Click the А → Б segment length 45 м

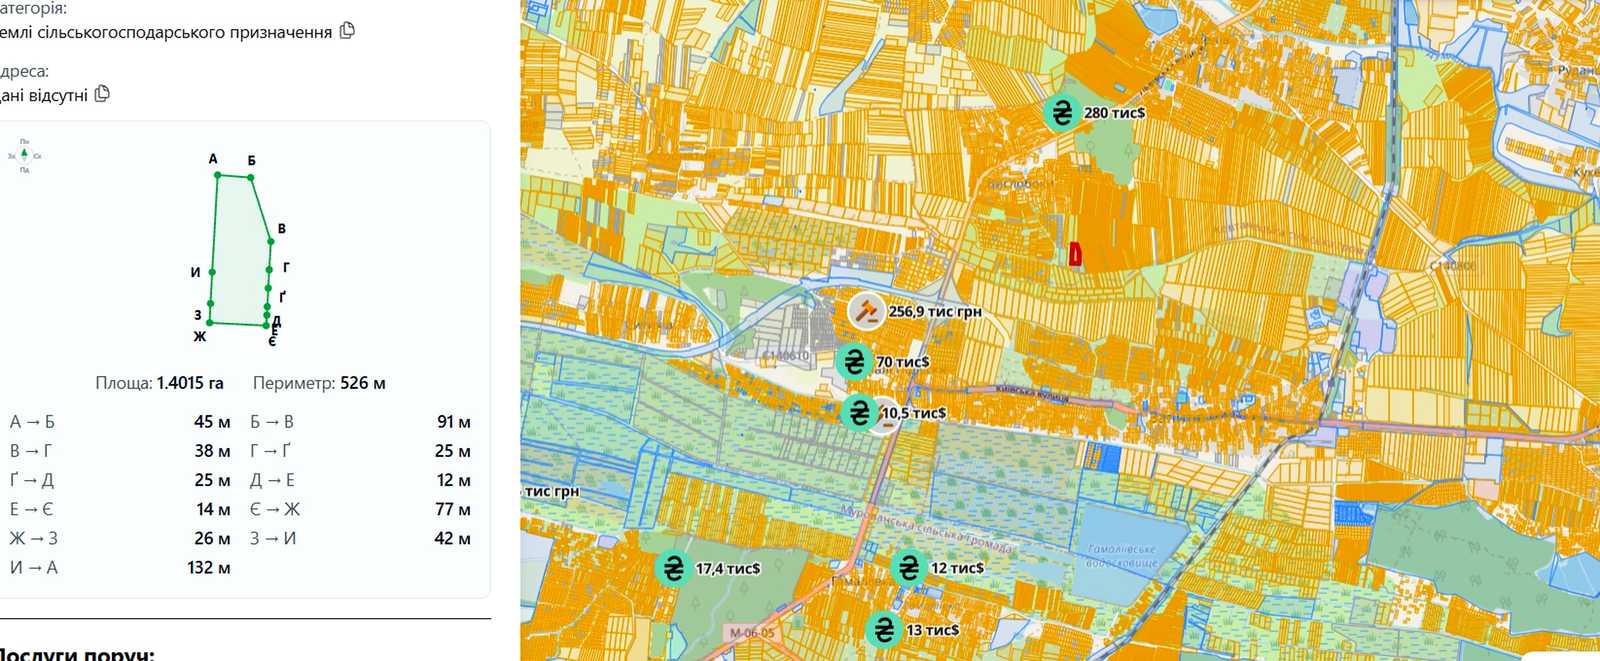212,422
